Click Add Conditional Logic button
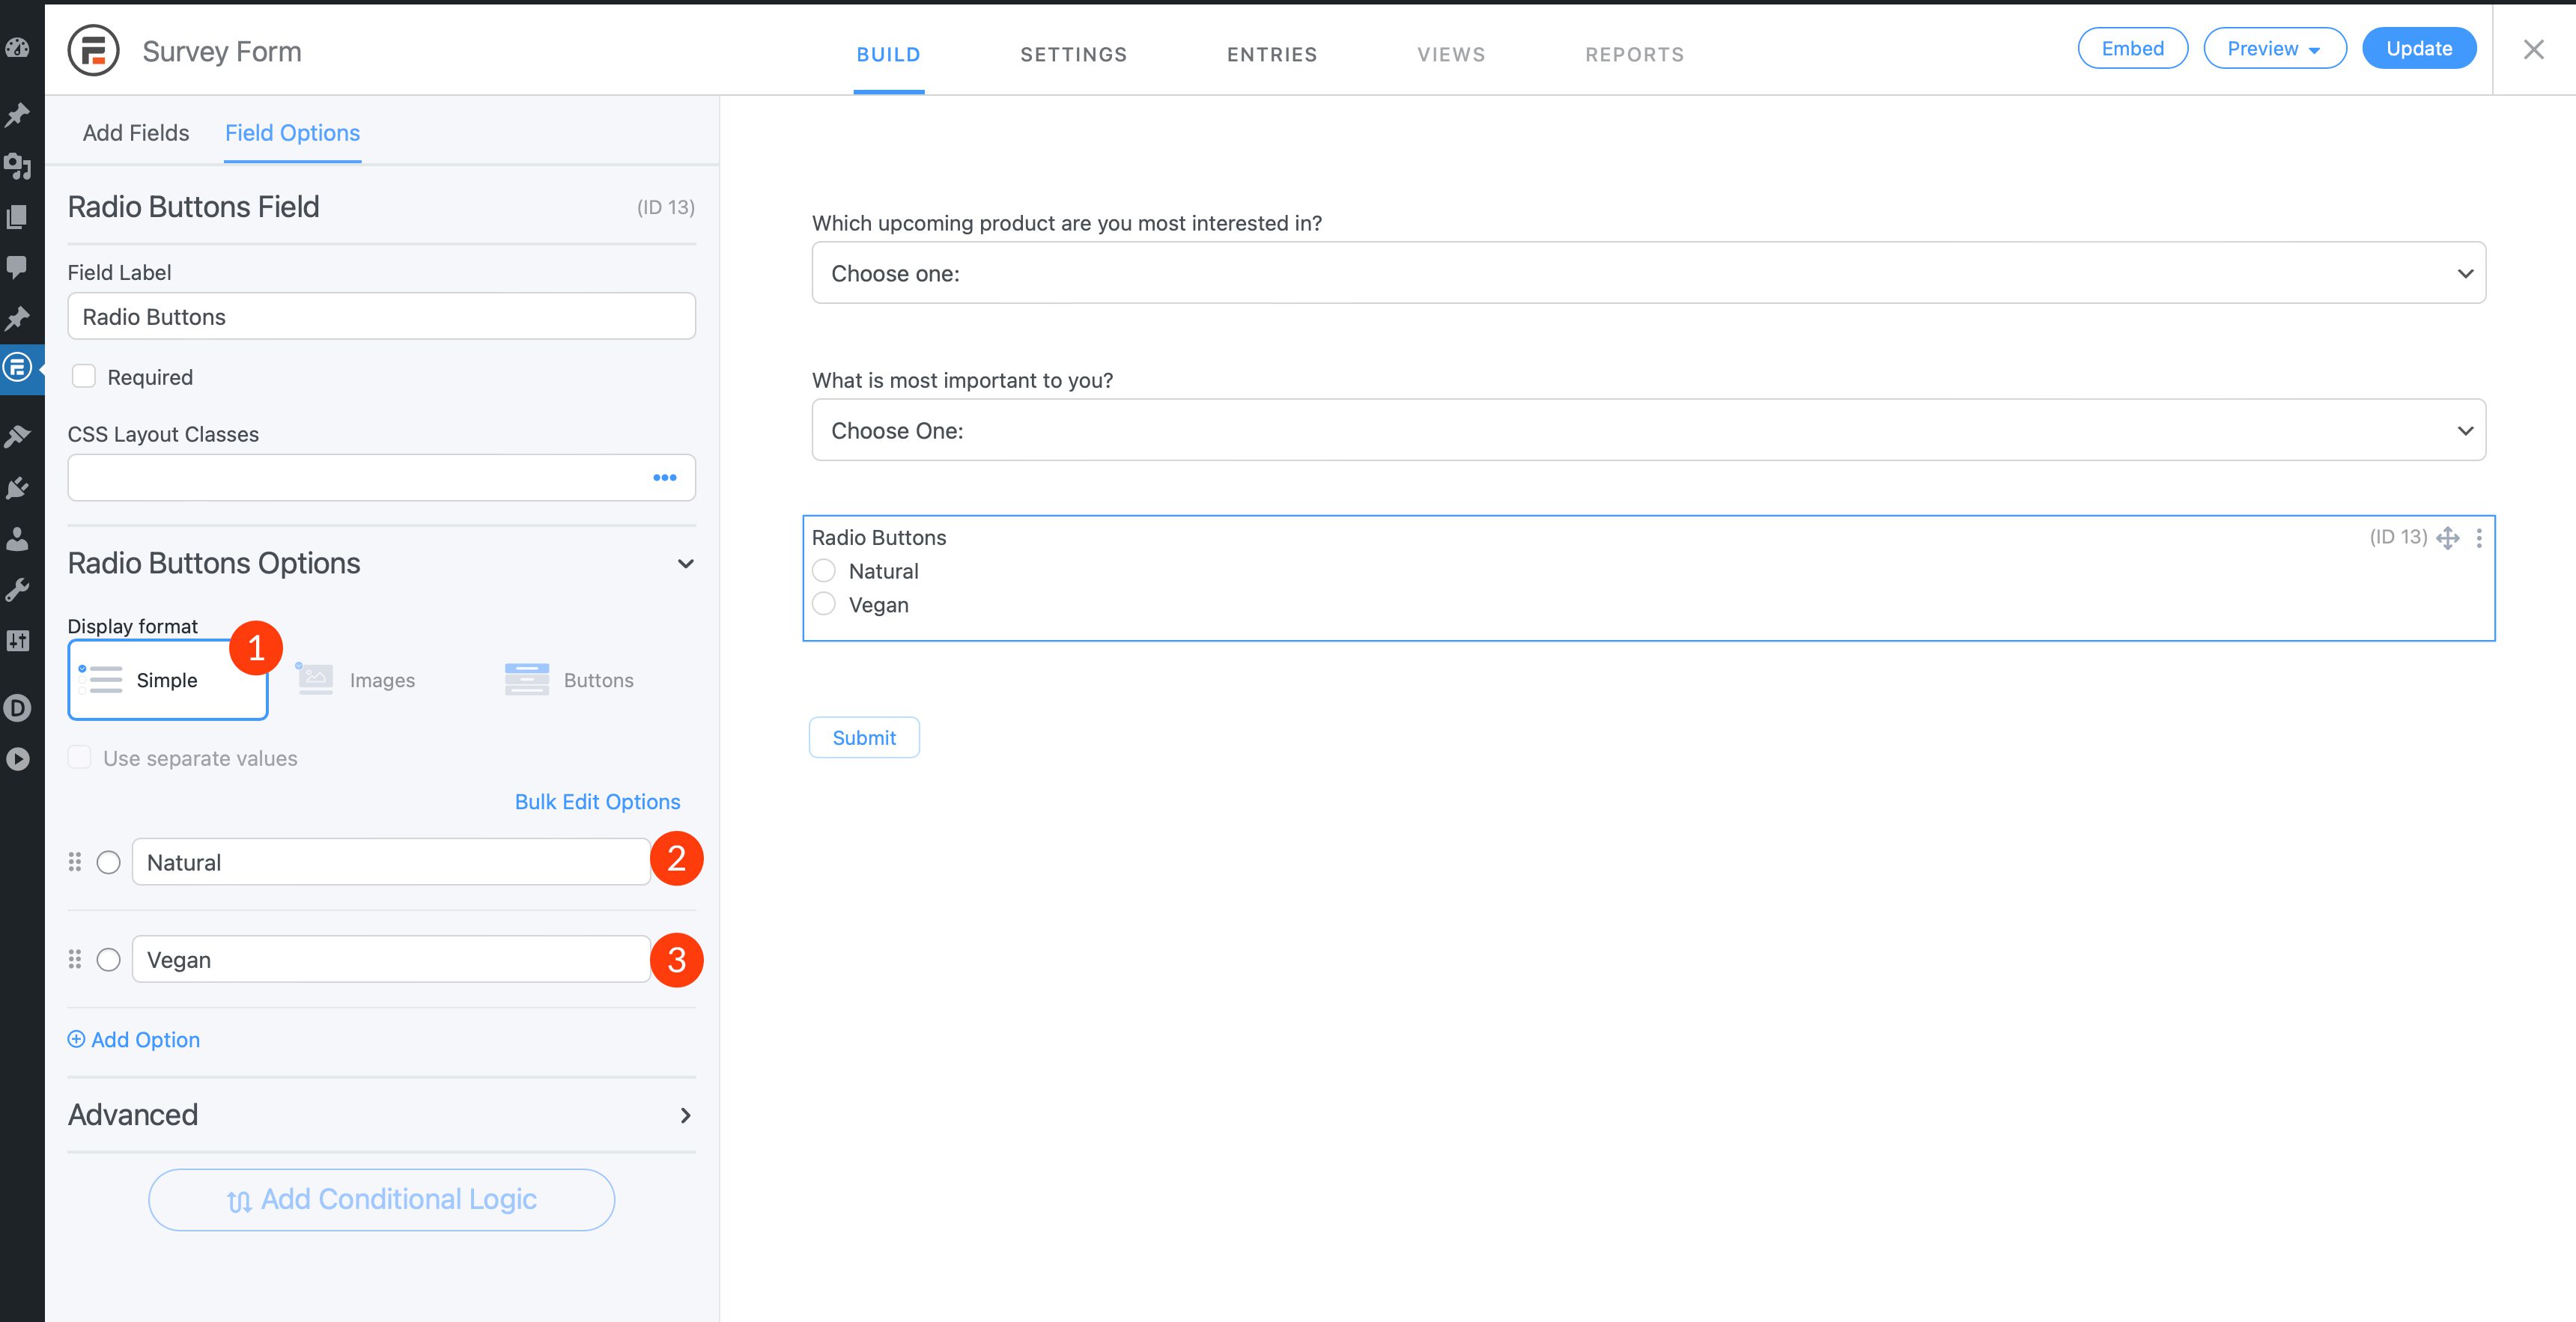 coord(381,1199)
